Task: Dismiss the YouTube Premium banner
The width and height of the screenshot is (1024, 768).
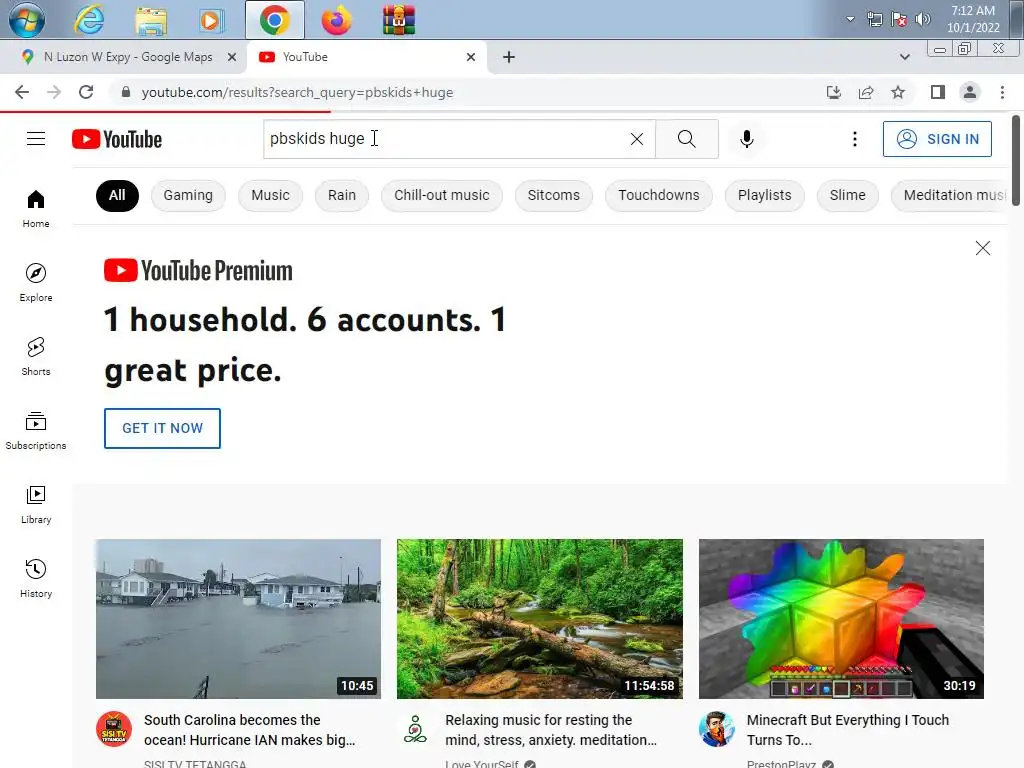Action: tap(982, 248)
